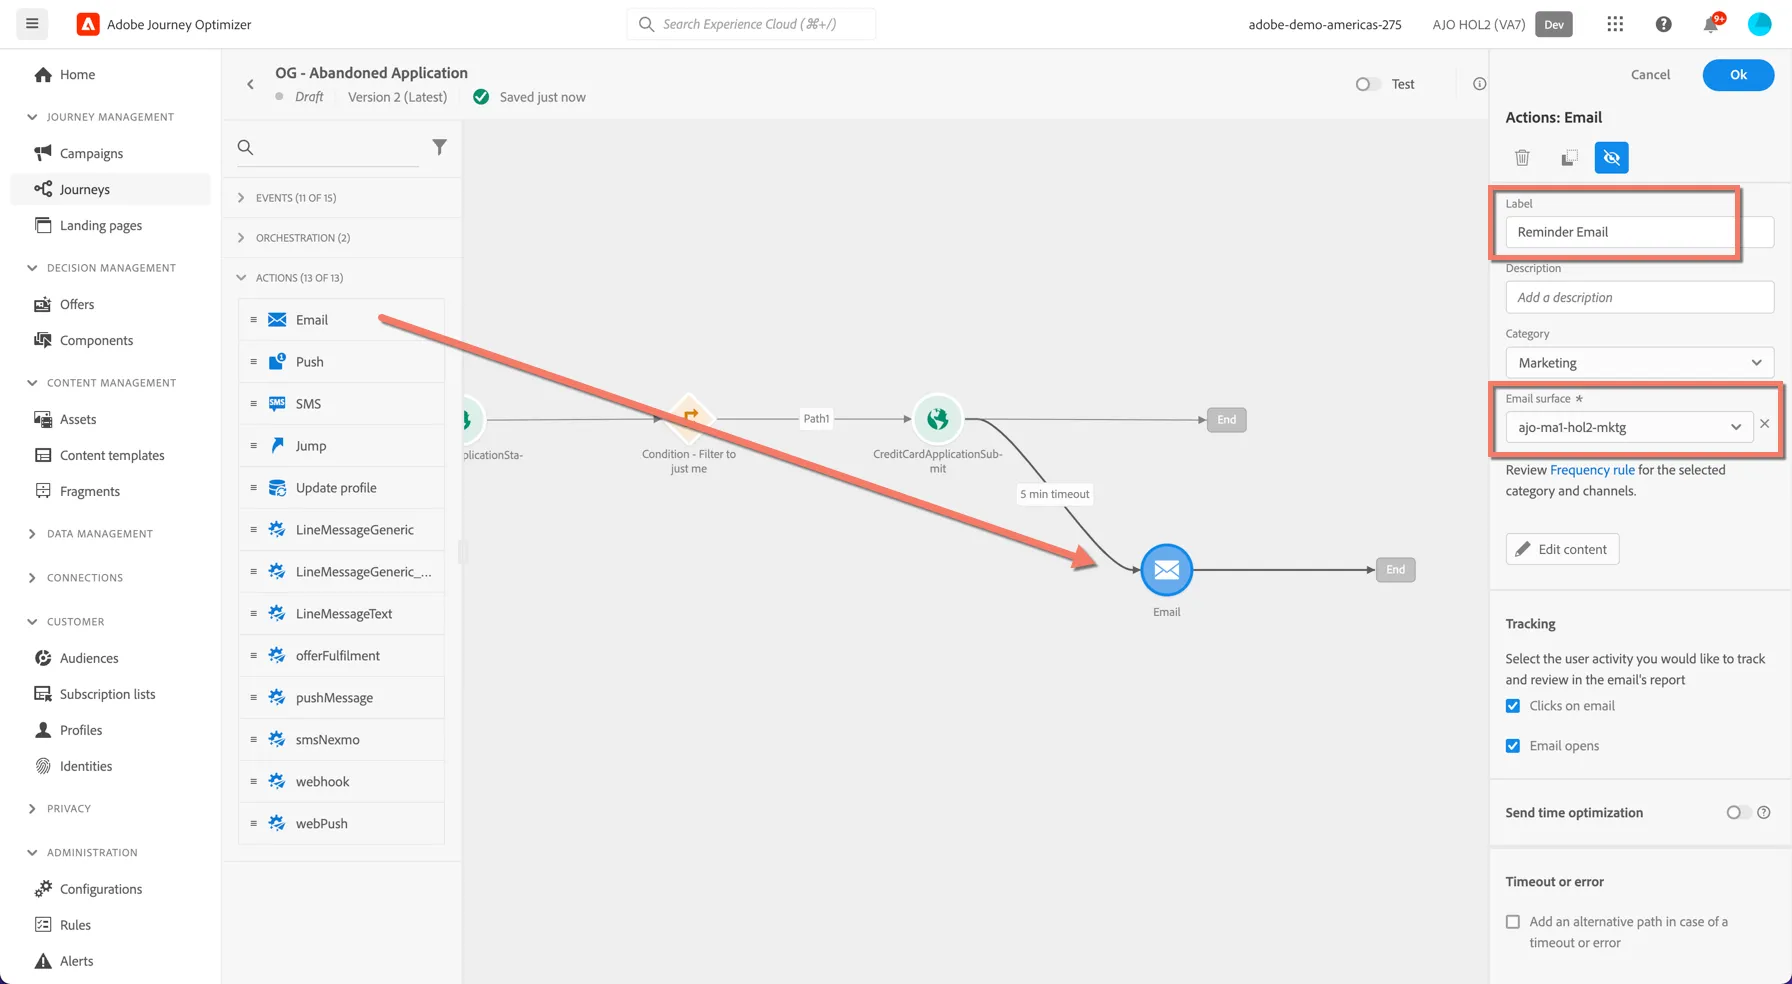Open the notifications bell
Image resolution: width=1792 pixels, height=984 pixels.
click(x=1711, y=24)
